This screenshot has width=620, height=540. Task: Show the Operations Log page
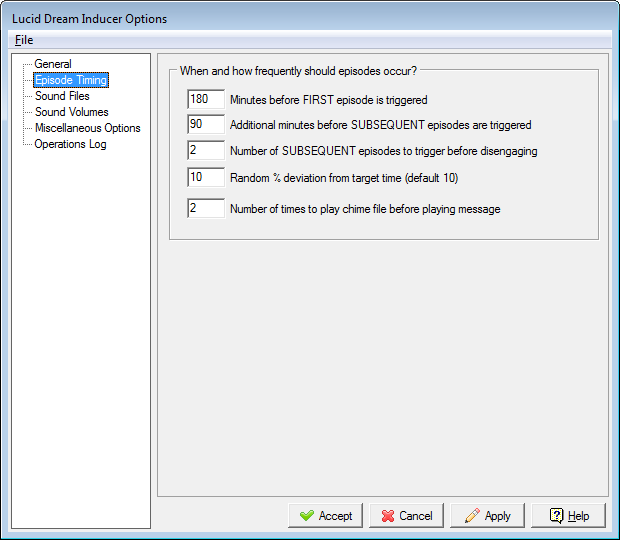coord(70,144)
